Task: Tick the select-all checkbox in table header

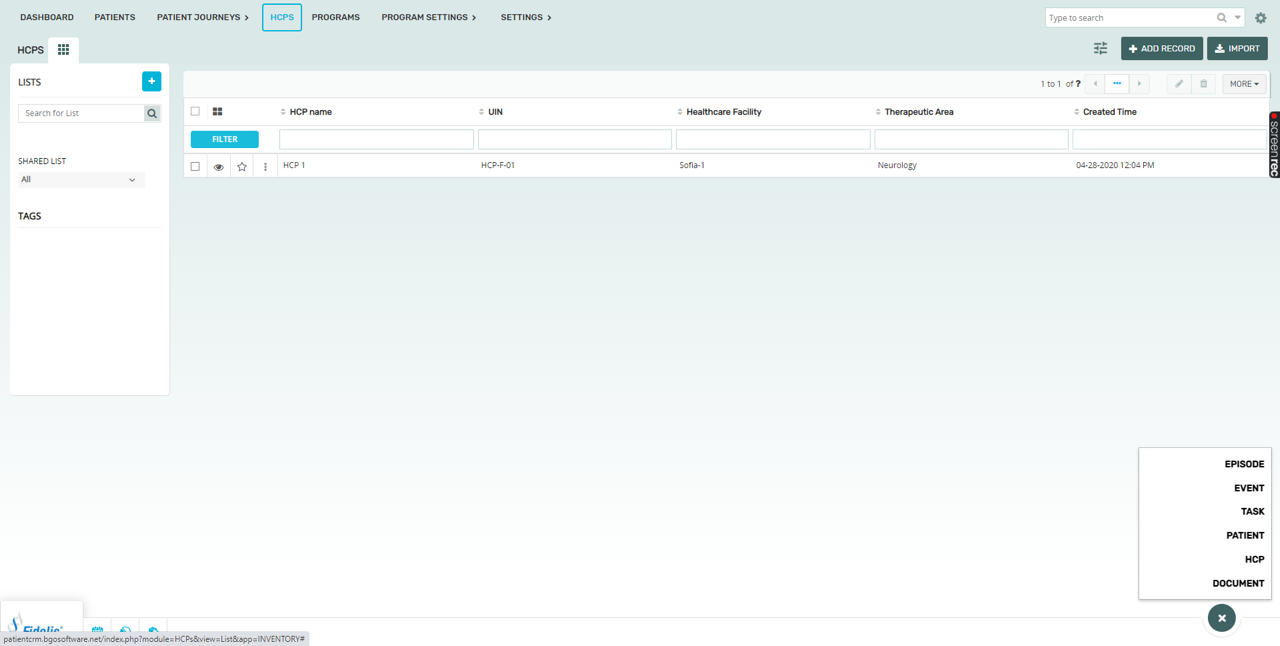Action: tap(195, 112)
